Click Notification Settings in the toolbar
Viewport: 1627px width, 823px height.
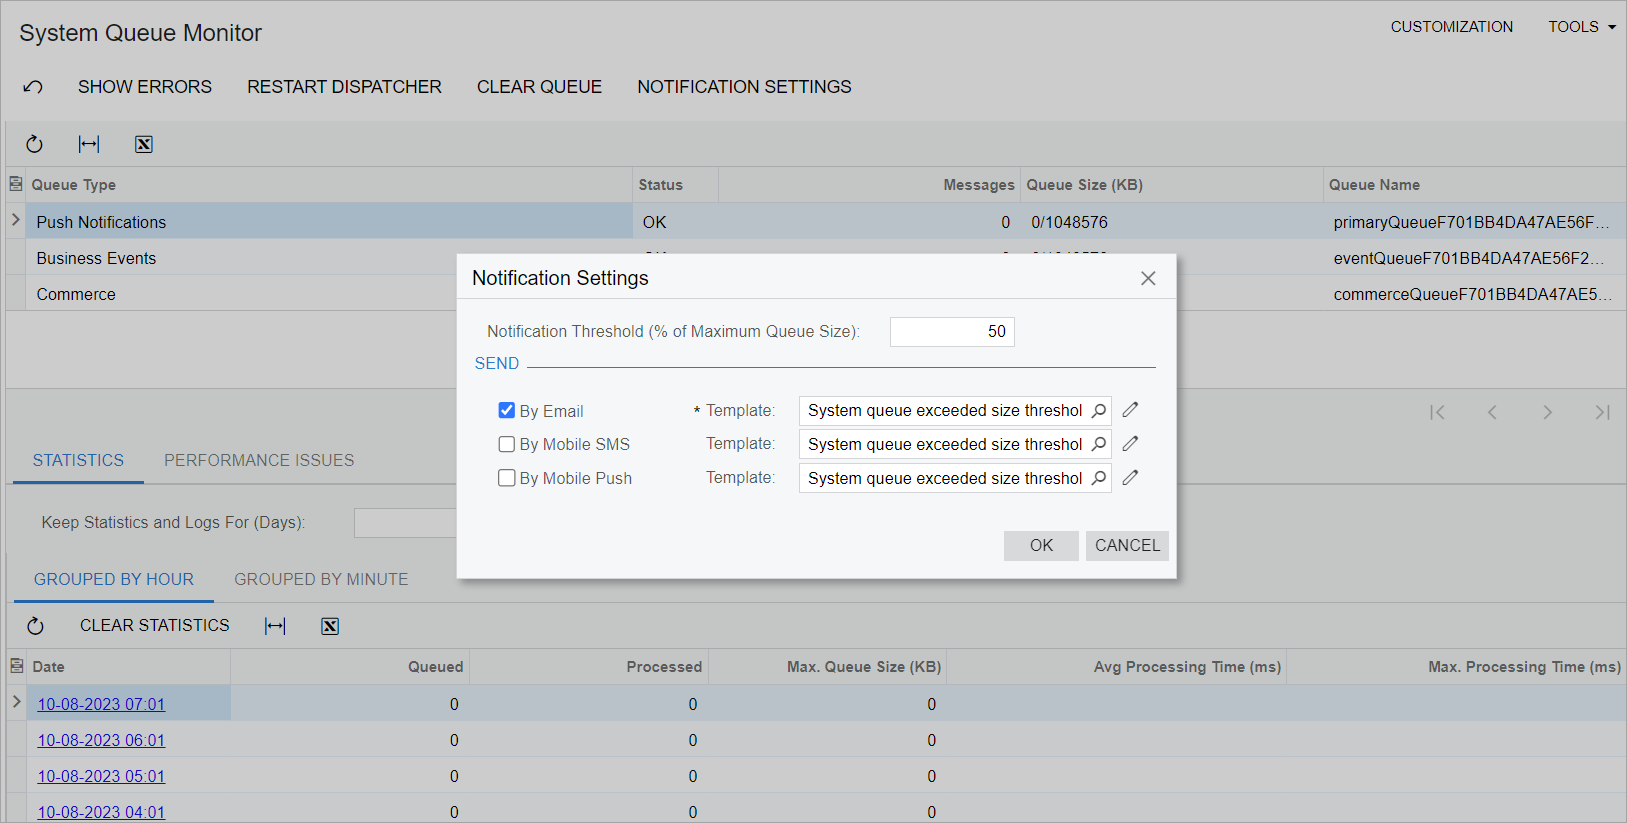point(744,87)
